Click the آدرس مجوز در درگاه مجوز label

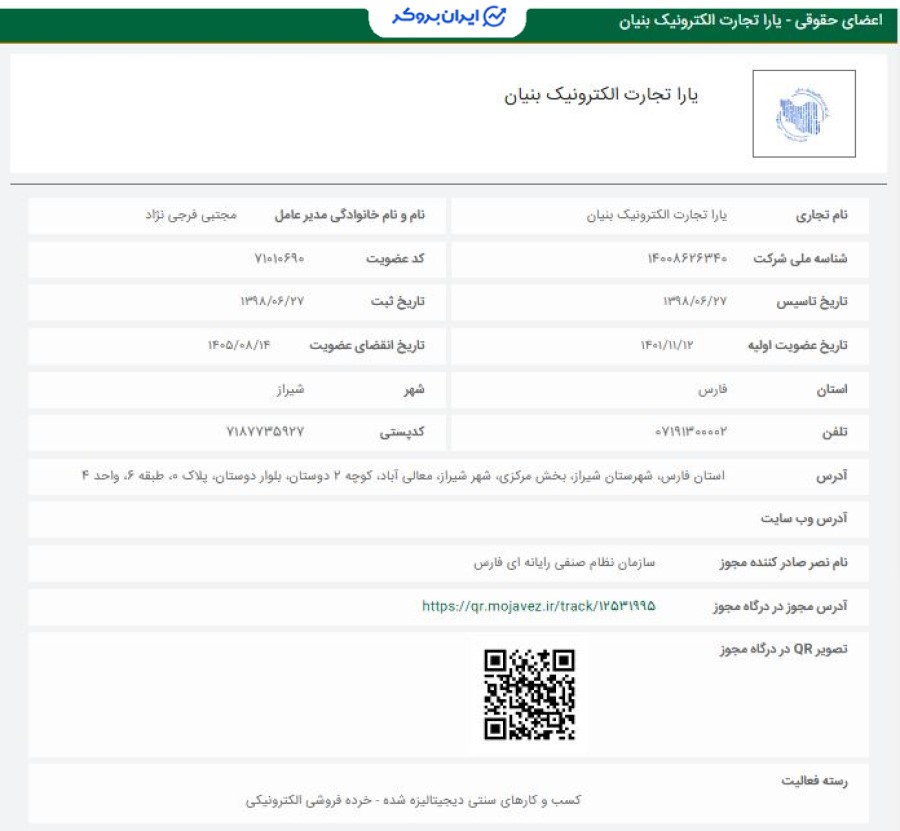pos(780,607)
